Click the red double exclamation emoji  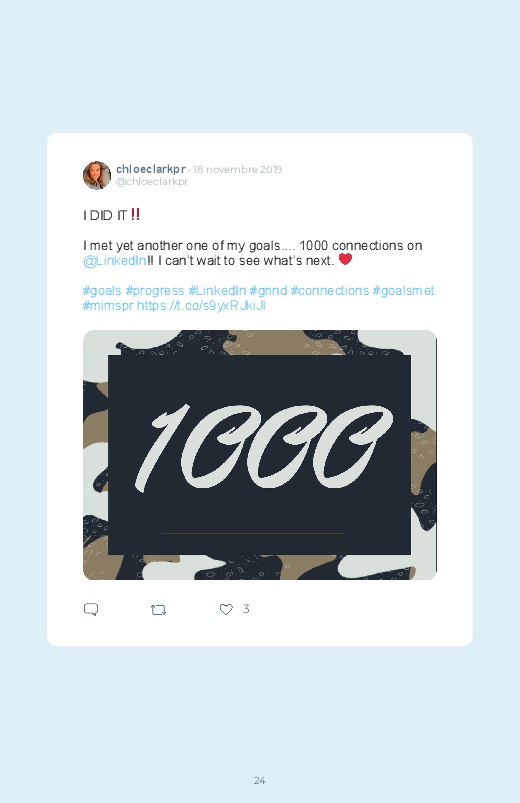pyautogui.click(x=135, y=214)
